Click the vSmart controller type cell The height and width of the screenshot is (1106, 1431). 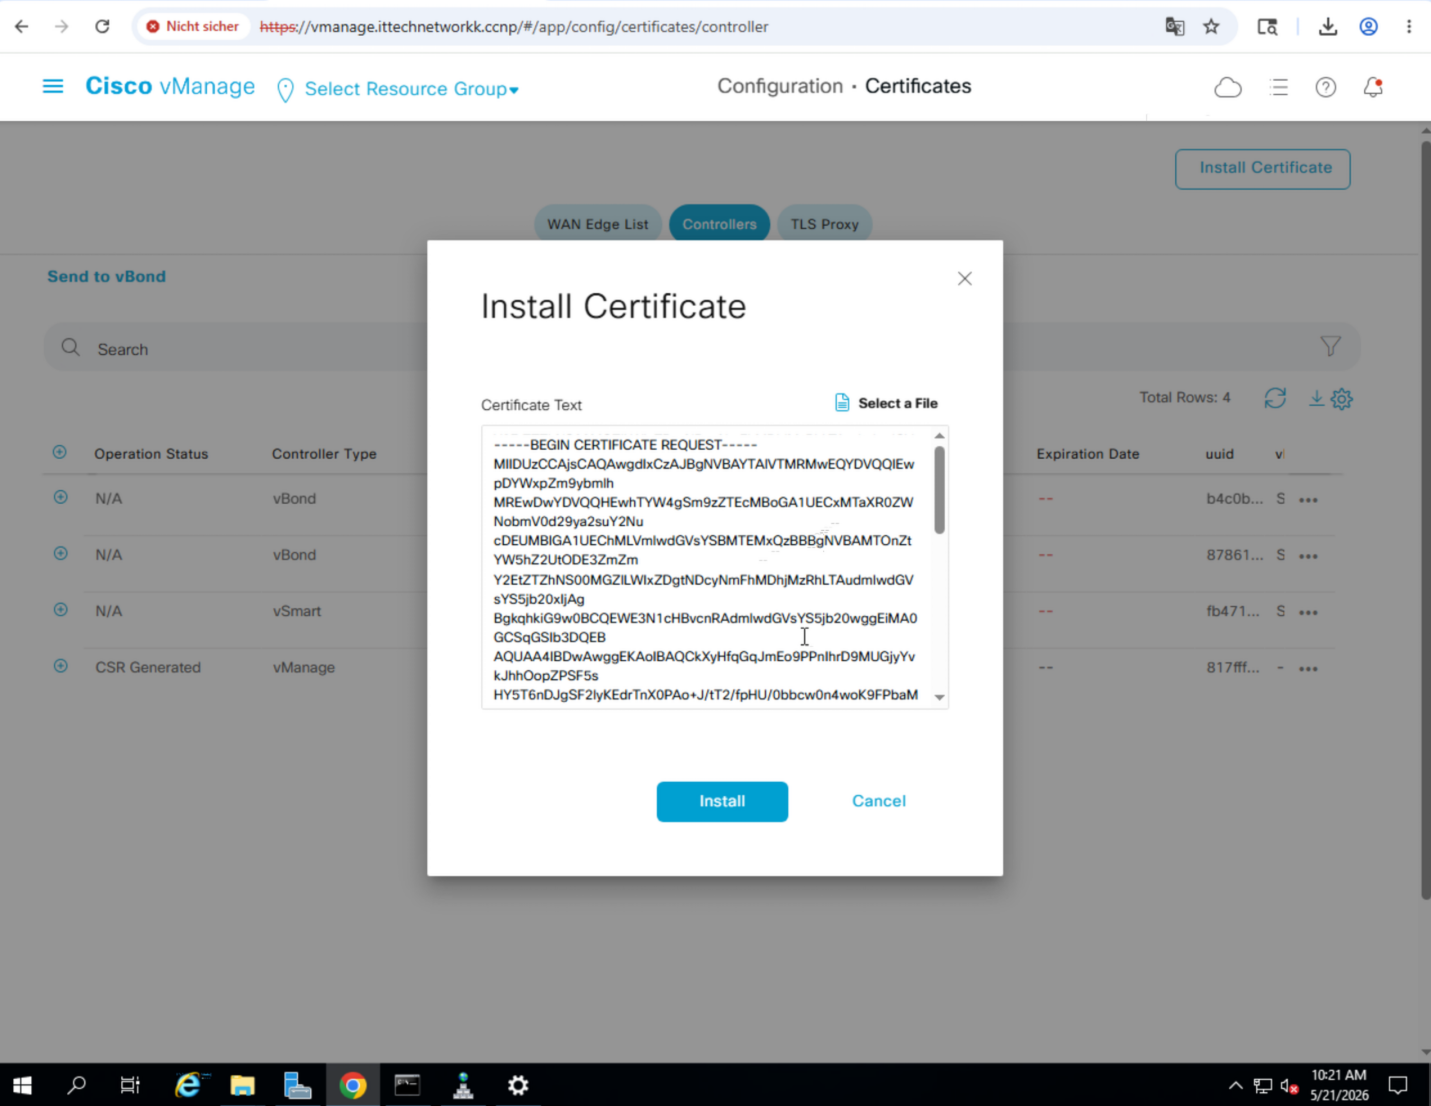coord(297,611)
